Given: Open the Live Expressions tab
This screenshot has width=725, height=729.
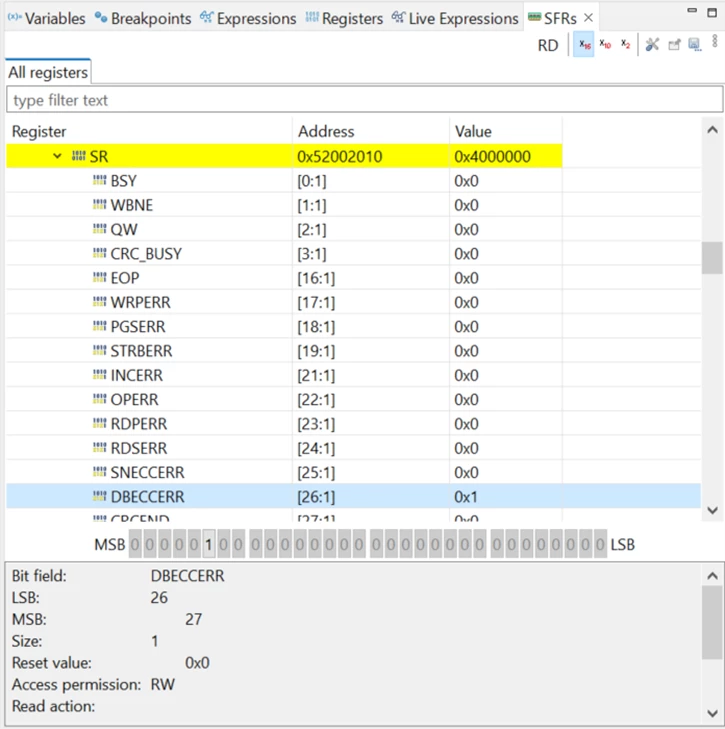Looking at the screenshot, I should [x=455, y=18].
